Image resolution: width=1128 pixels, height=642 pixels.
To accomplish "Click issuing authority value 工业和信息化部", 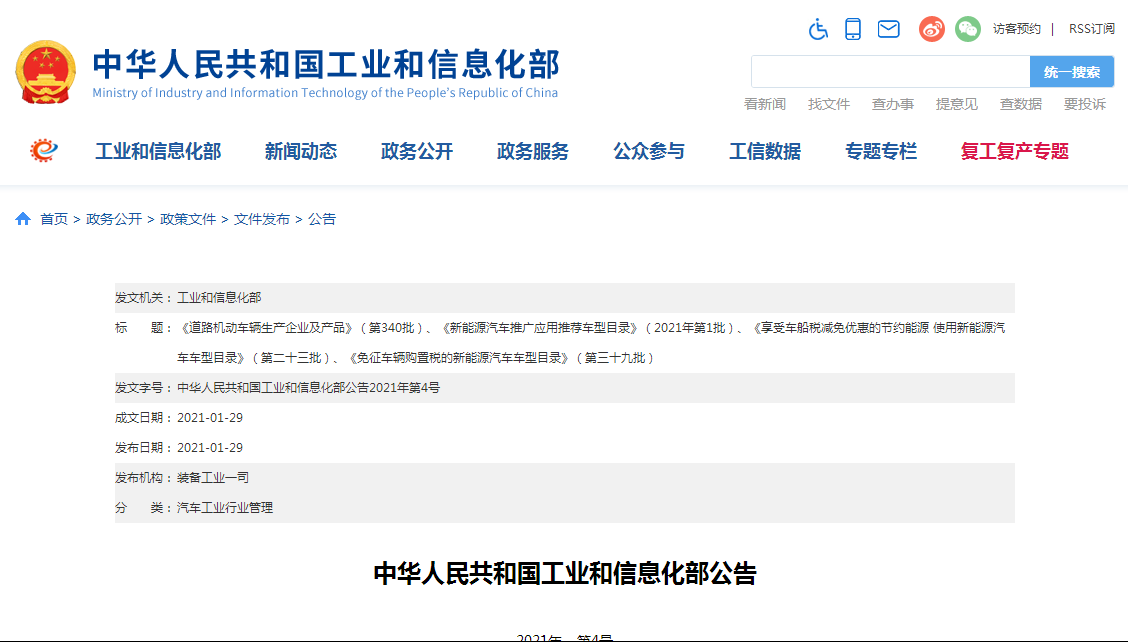I will pos(219,297).
